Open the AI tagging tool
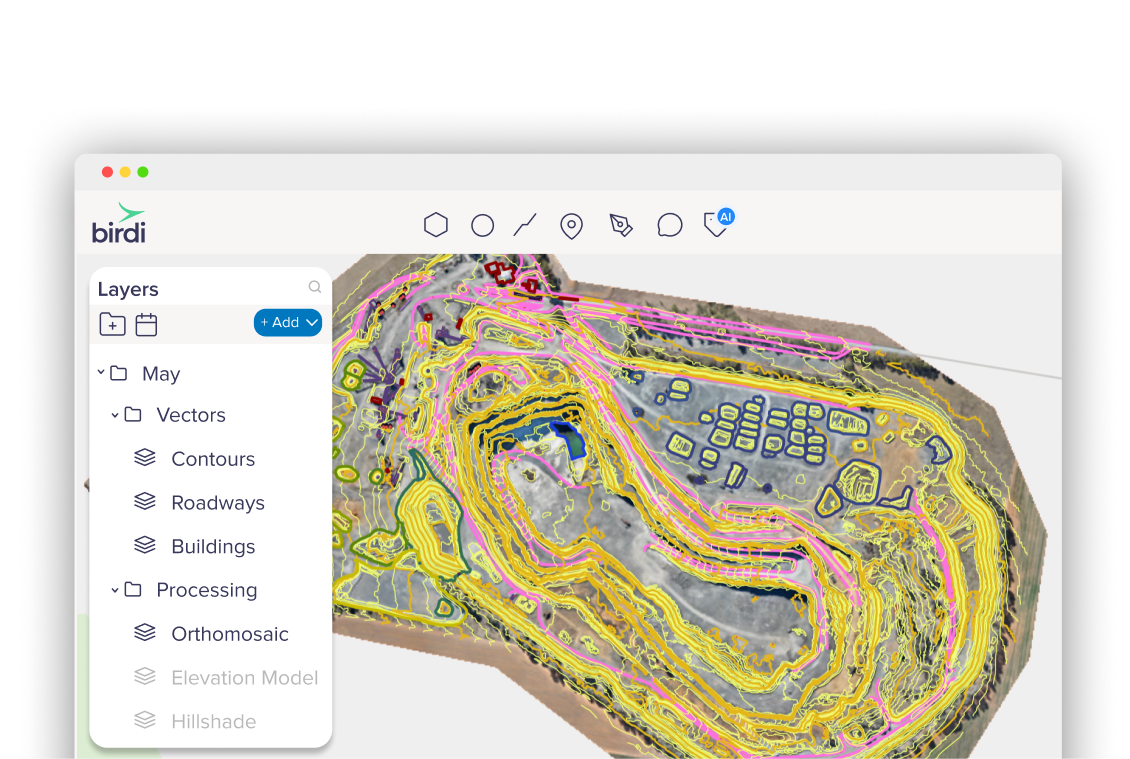 pos(719,223)
